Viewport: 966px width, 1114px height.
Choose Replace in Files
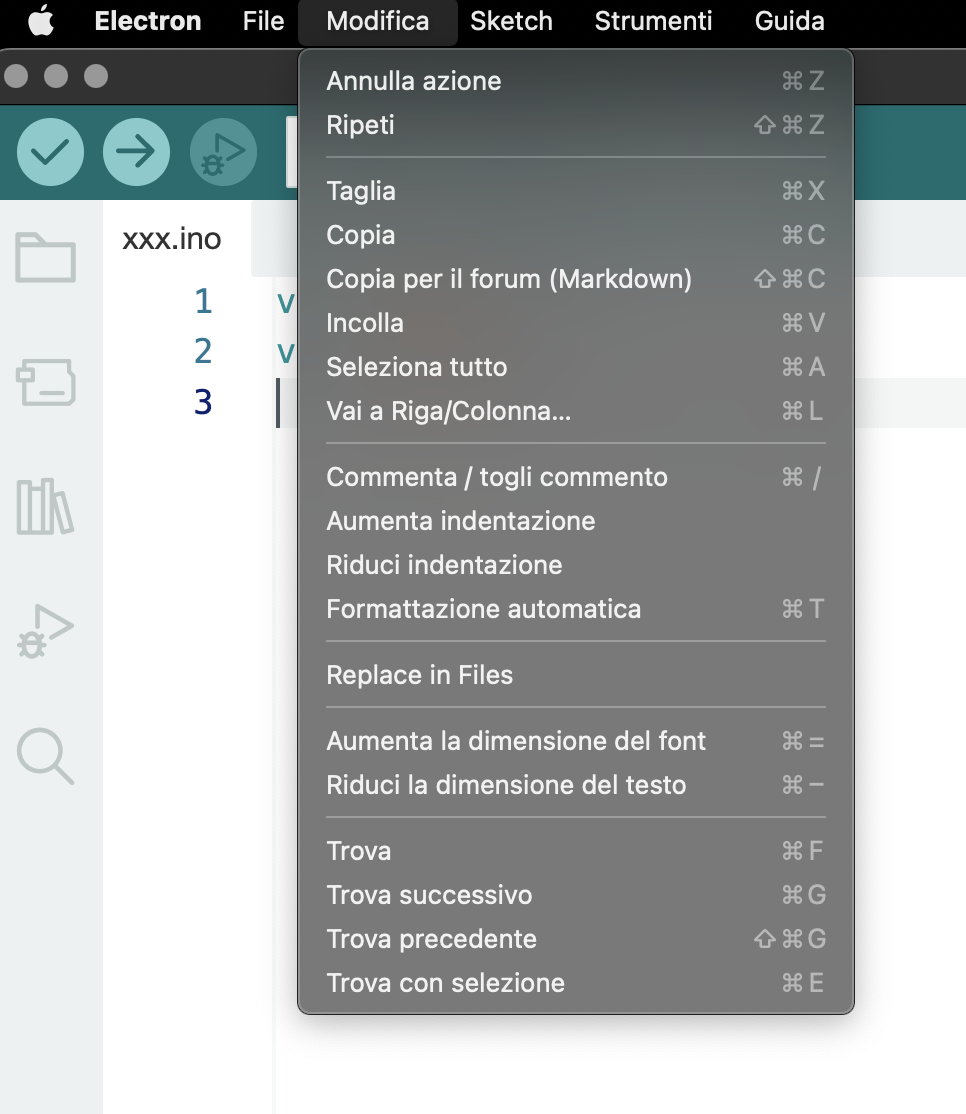576,676
